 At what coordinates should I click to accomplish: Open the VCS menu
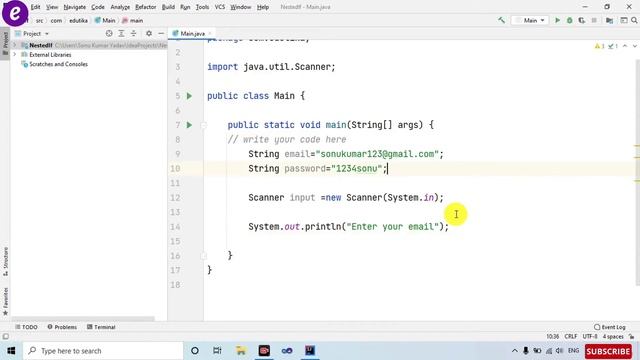(x=220, y=7)
